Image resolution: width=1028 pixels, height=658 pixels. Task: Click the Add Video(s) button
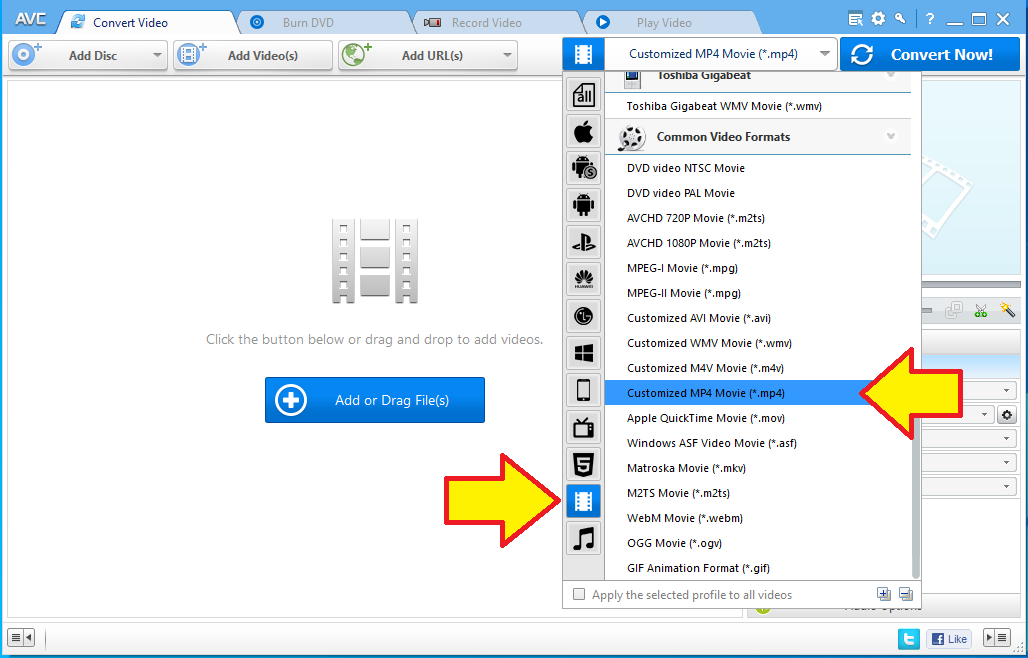pyautogui.click(x=253, y=55)
